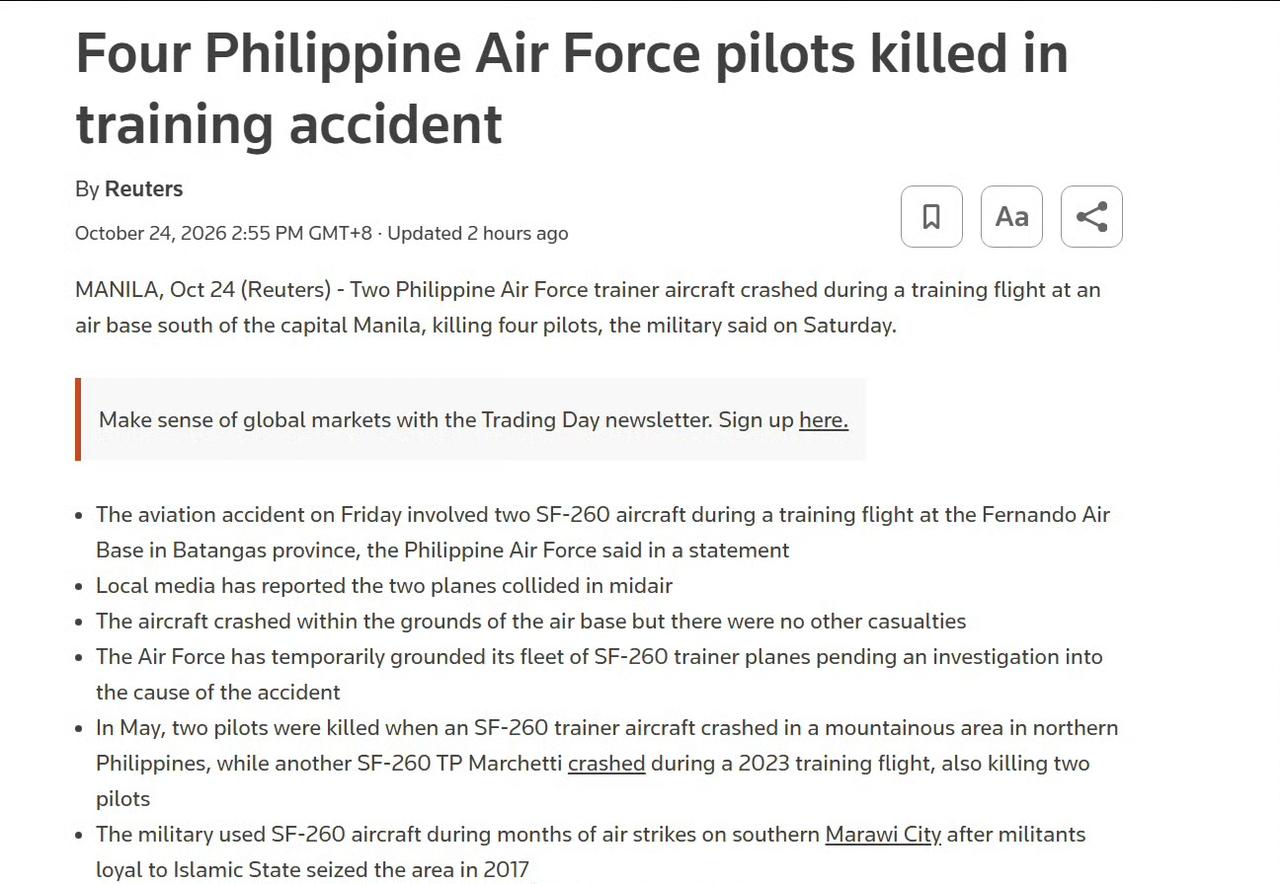Save the article with the bookmark icon
The width and height of the screenshot is (1280, 884).
click(x=931, y=216)
